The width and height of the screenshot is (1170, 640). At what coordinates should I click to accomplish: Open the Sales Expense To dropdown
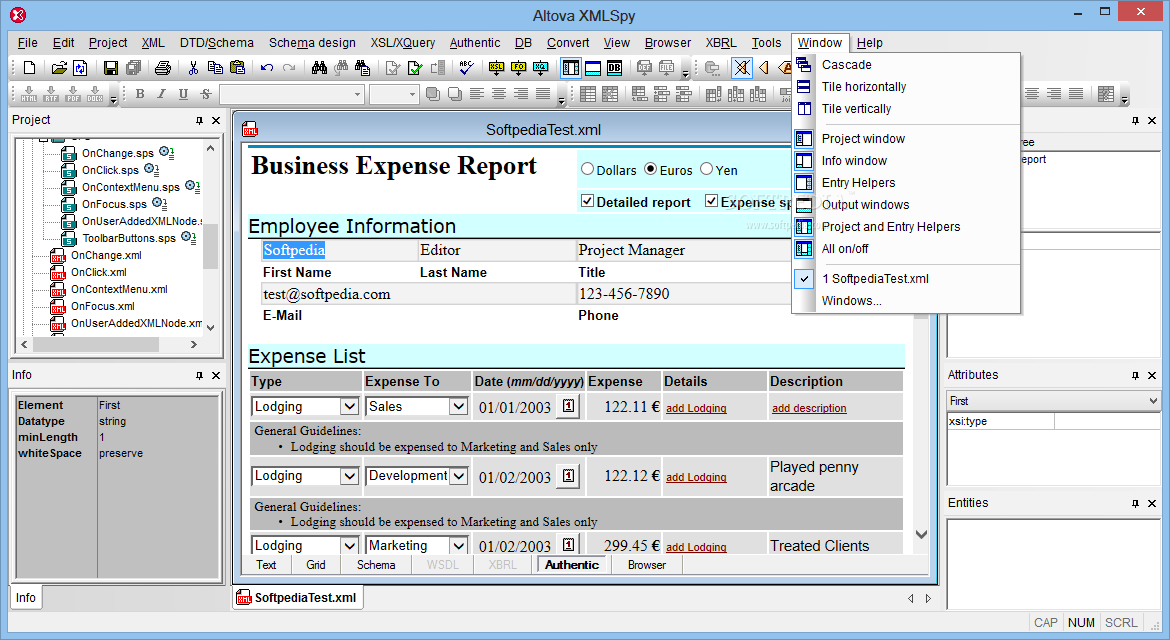458,407
